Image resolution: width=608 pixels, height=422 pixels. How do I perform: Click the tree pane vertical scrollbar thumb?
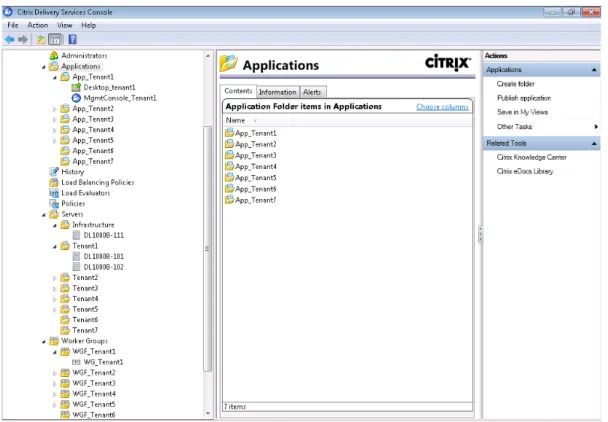(x=207, y=248)
